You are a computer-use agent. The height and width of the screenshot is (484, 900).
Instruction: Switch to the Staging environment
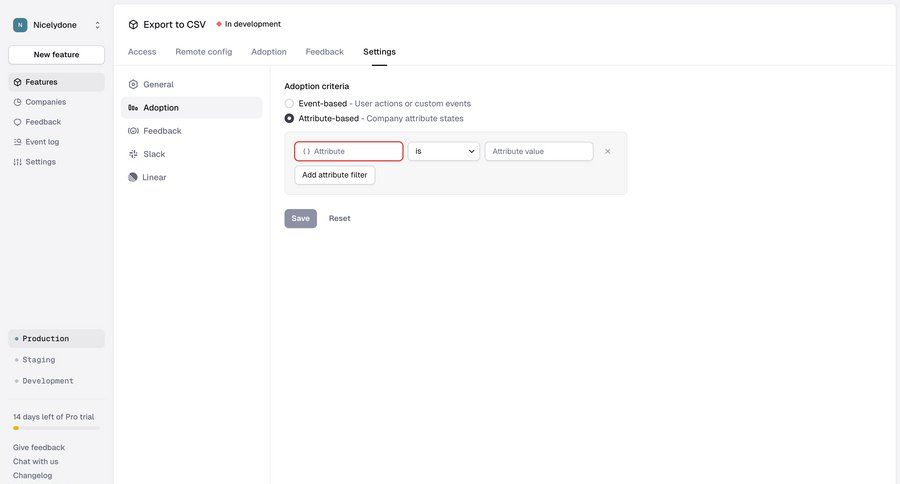tap(56, 359)
